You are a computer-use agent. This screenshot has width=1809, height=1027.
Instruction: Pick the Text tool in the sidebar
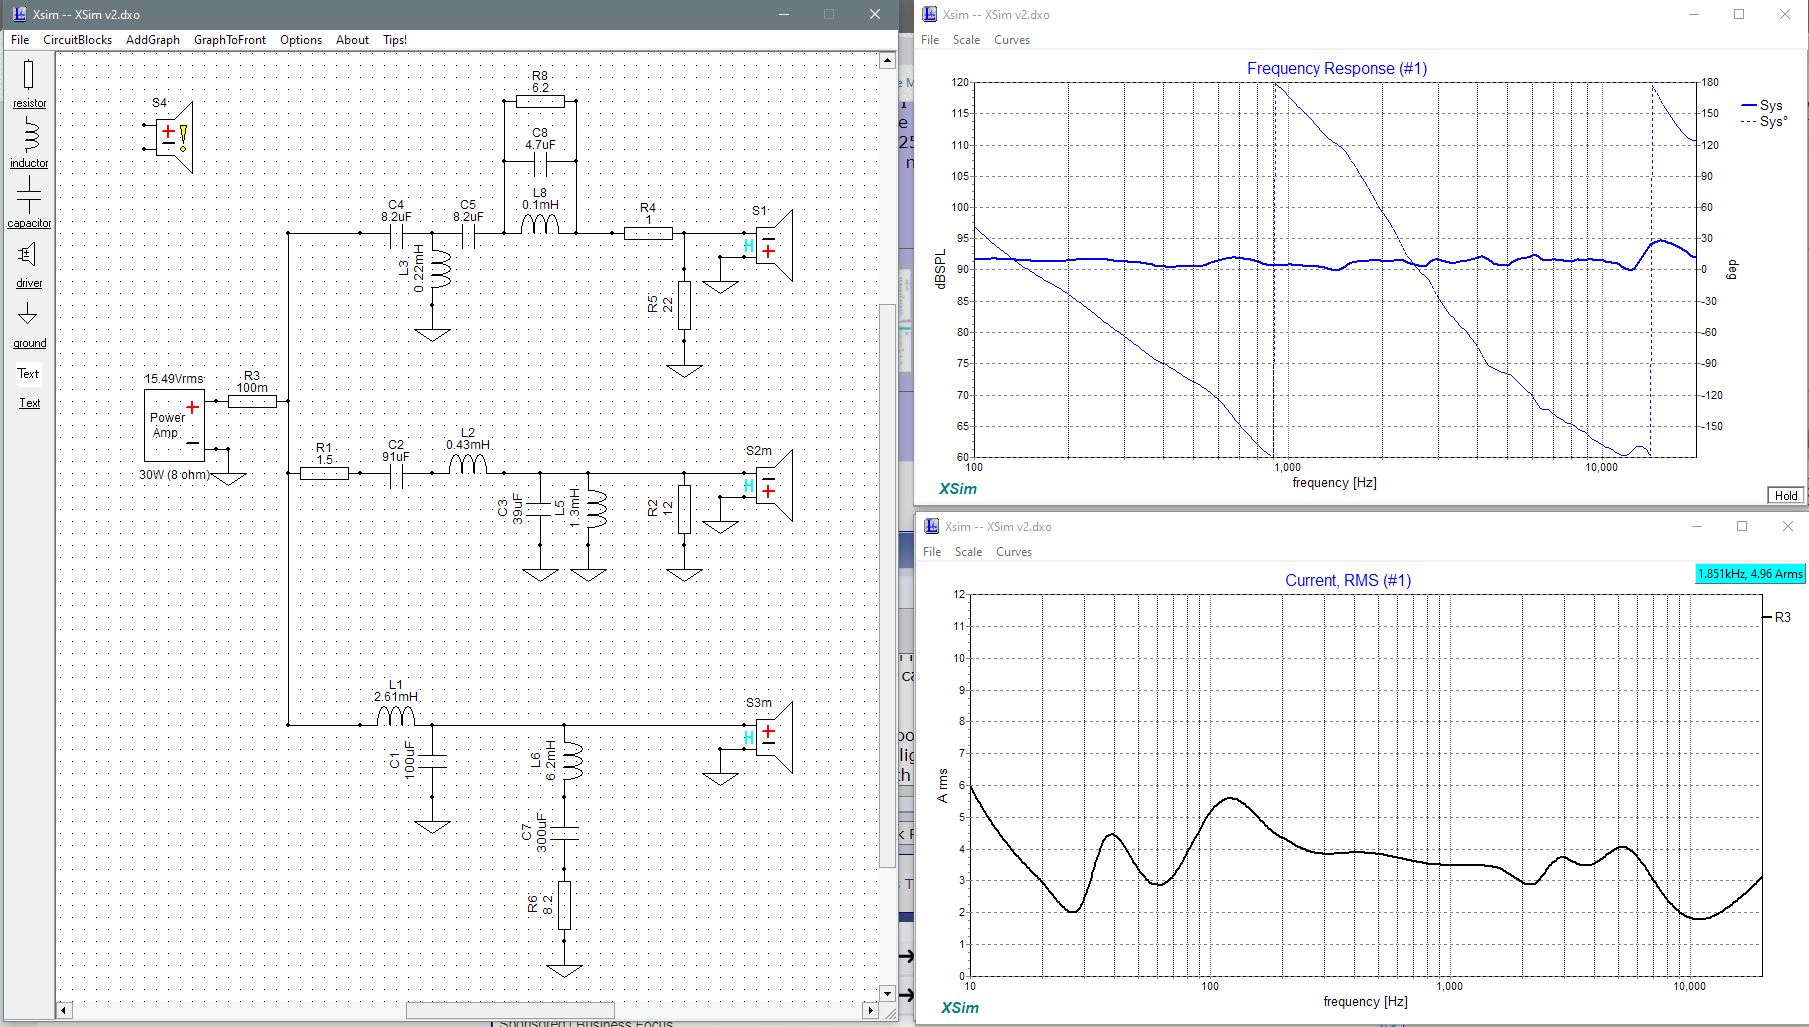[x=28, y=374]
